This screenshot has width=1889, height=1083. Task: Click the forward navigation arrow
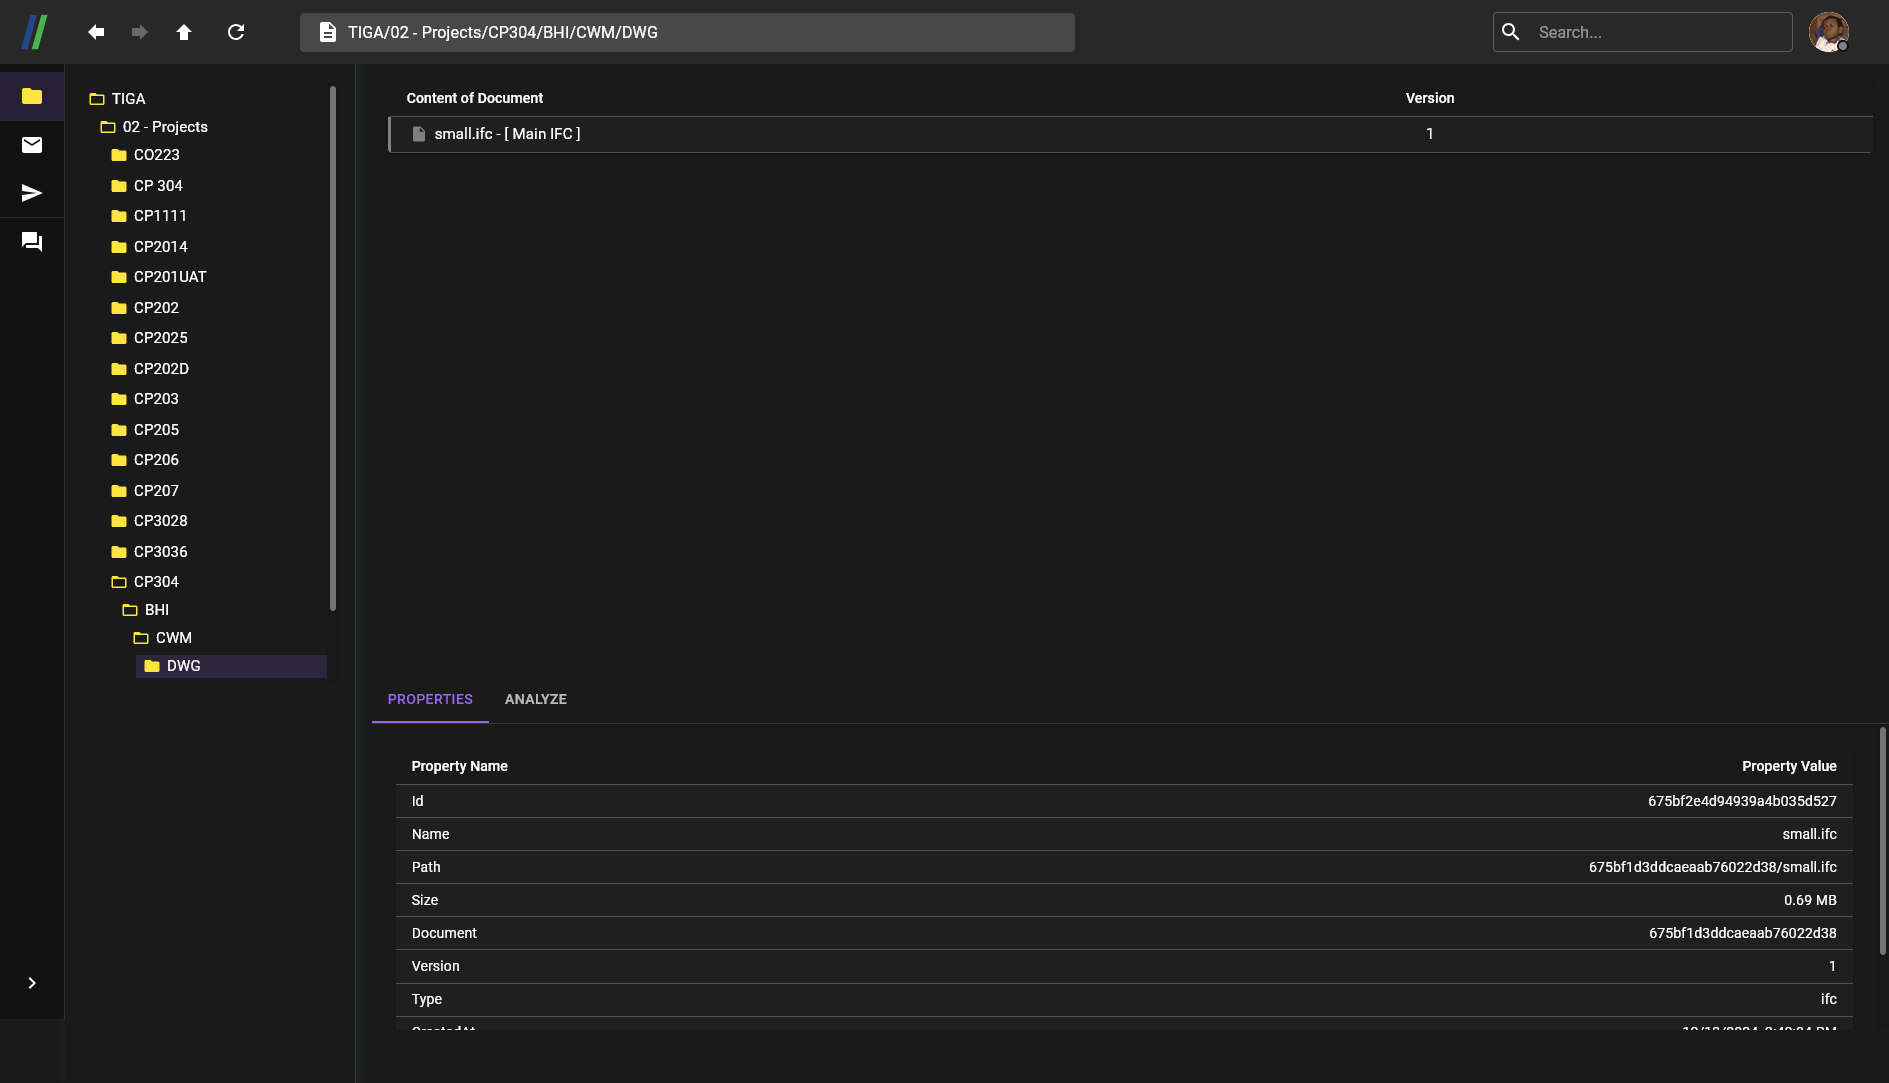(x=140, y=32)
